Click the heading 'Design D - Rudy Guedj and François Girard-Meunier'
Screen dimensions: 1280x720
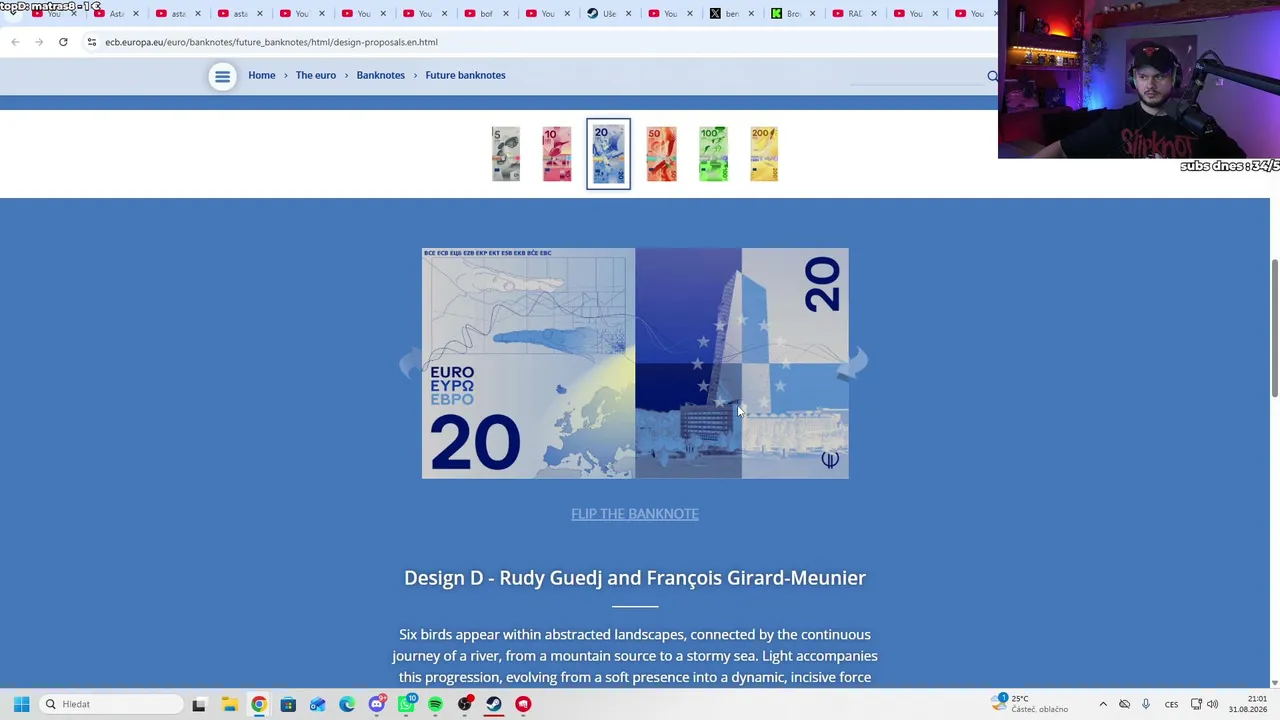click(635, 578)
